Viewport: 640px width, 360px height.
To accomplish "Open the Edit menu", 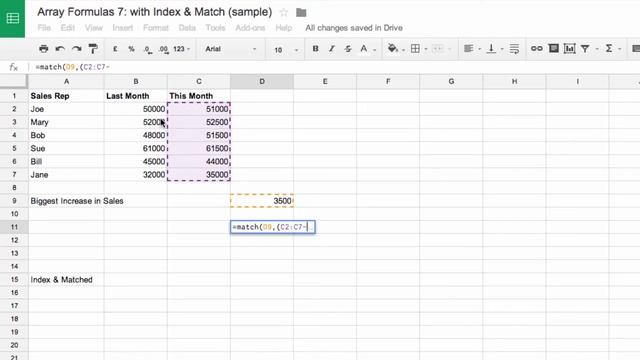I will click(67, 28).
